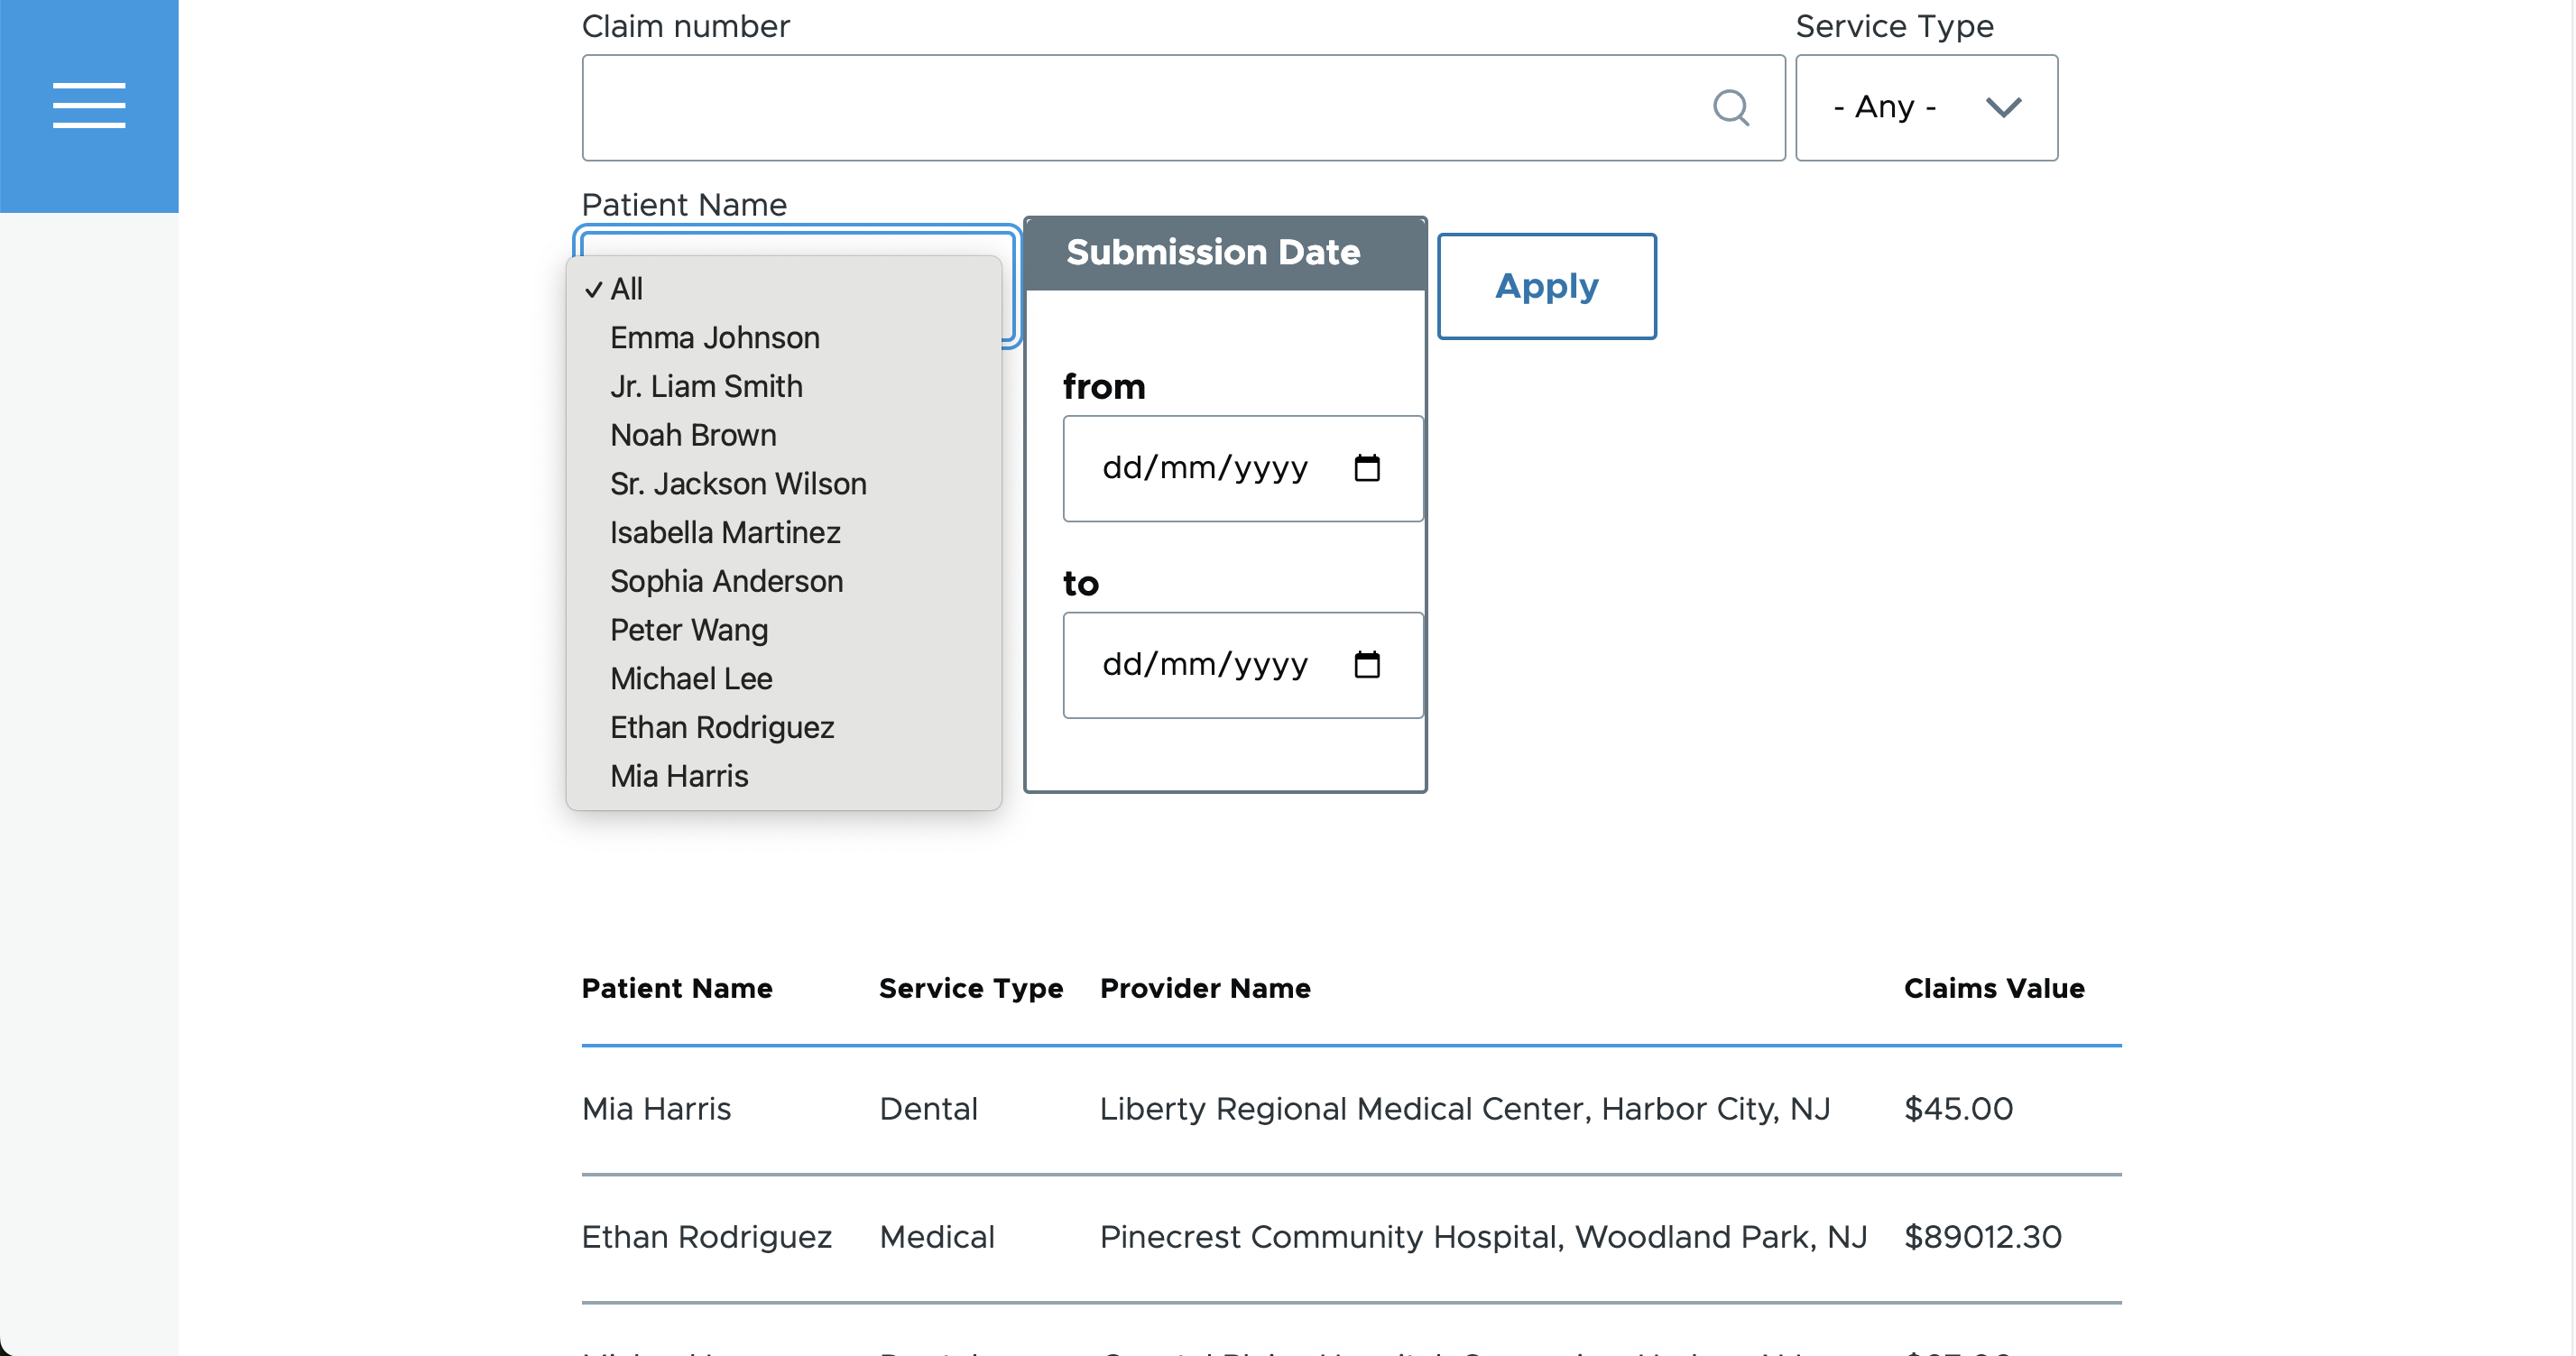Select All in patient name list
This screenshot has height=1356, width=2576.
coord(627,289)
